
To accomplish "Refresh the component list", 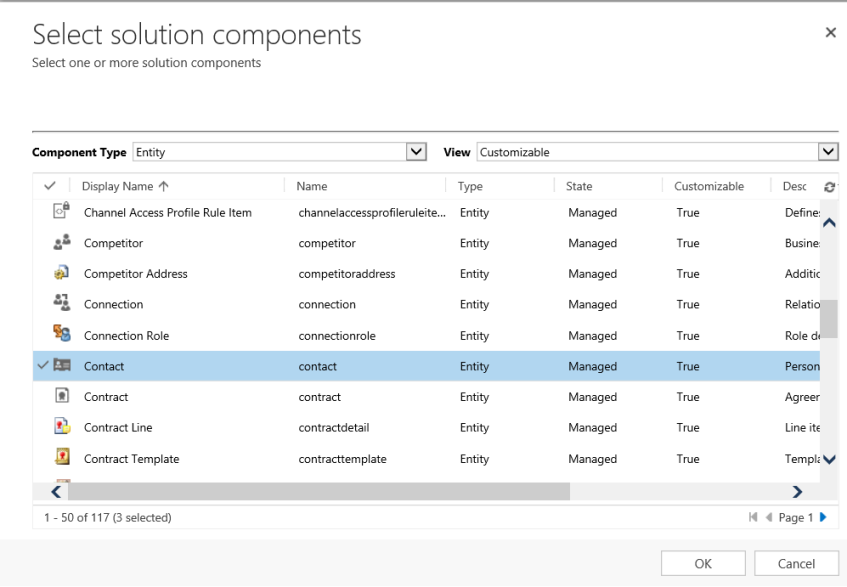I will click(x=828, y=186).
